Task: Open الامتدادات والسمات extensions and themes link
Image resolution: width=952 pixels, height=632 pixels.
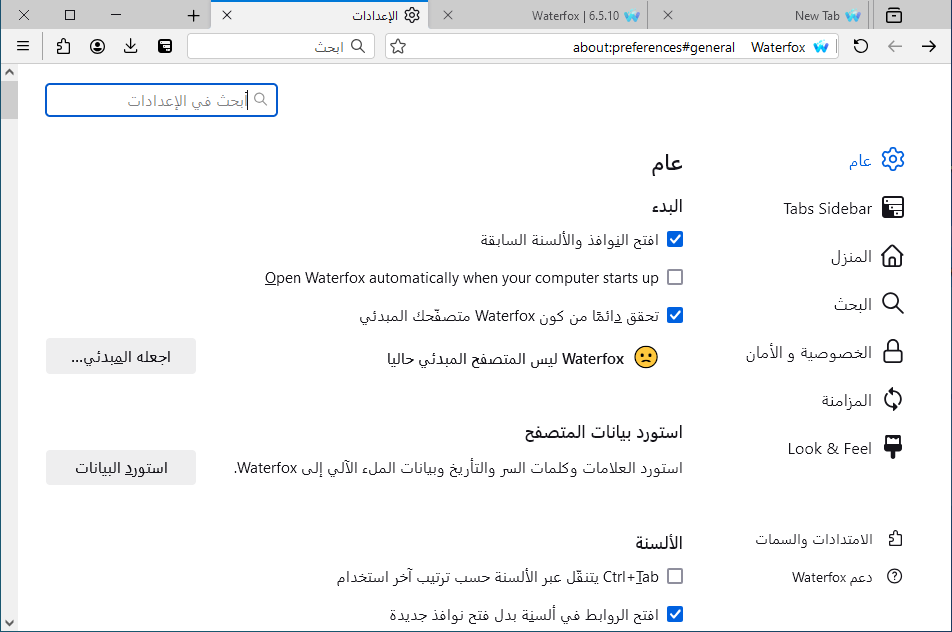Action: [x=829, y=539]
